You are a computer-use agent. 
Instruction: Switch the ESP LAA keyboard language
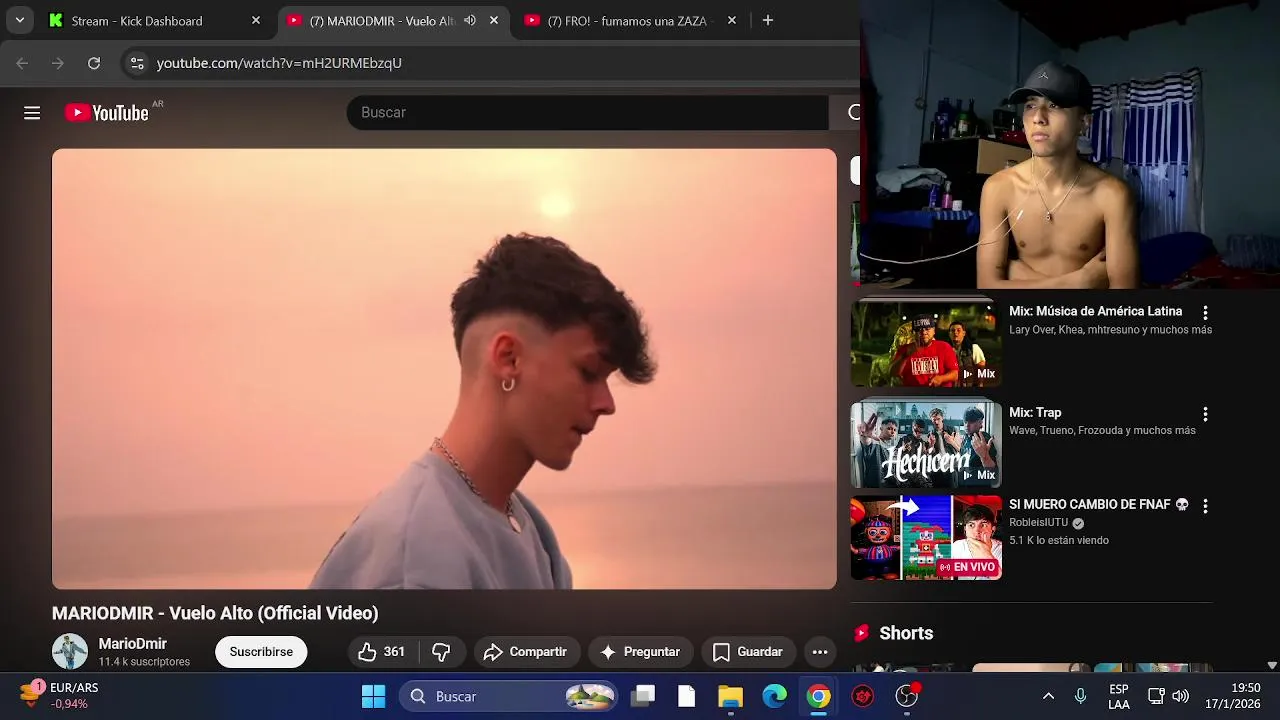(1119, 696)
